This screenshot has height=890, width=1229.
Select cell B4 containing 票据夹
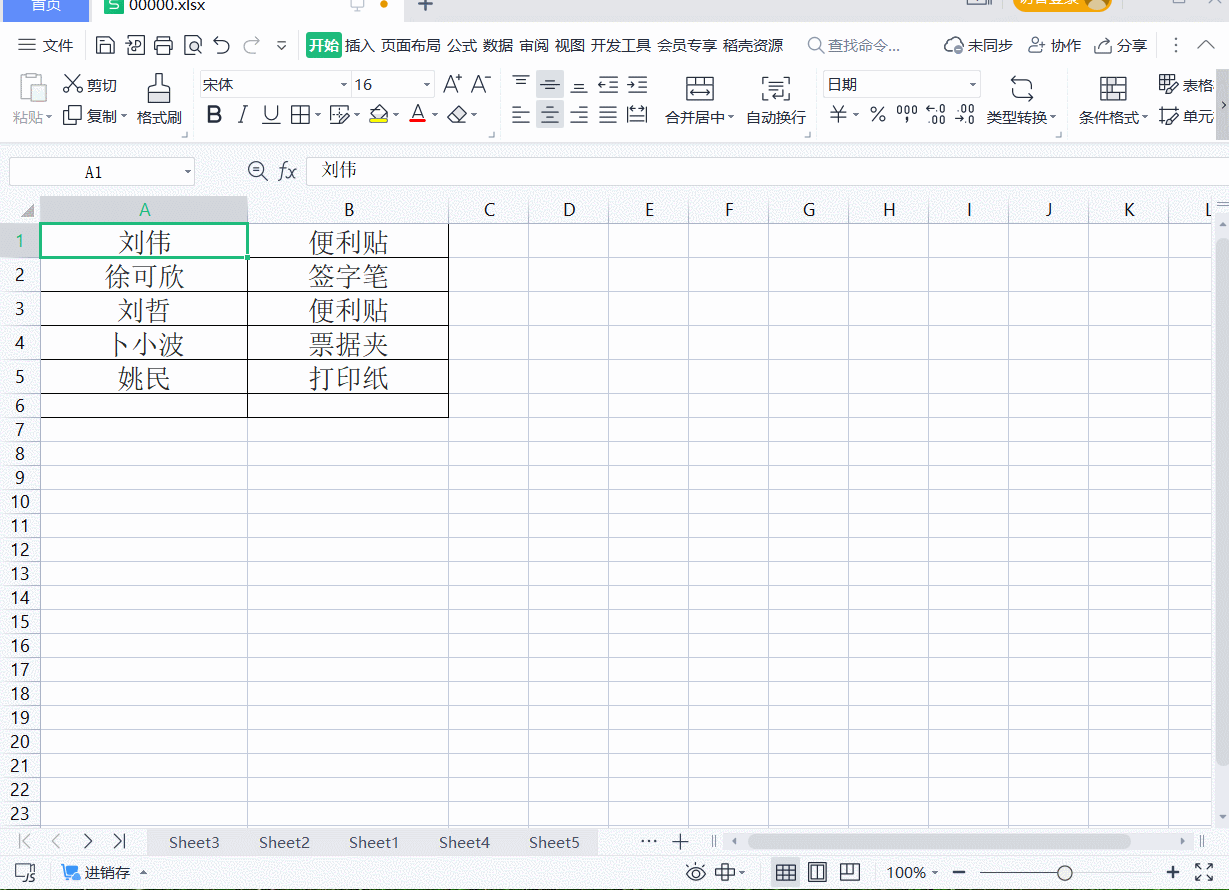coord(348,344)
